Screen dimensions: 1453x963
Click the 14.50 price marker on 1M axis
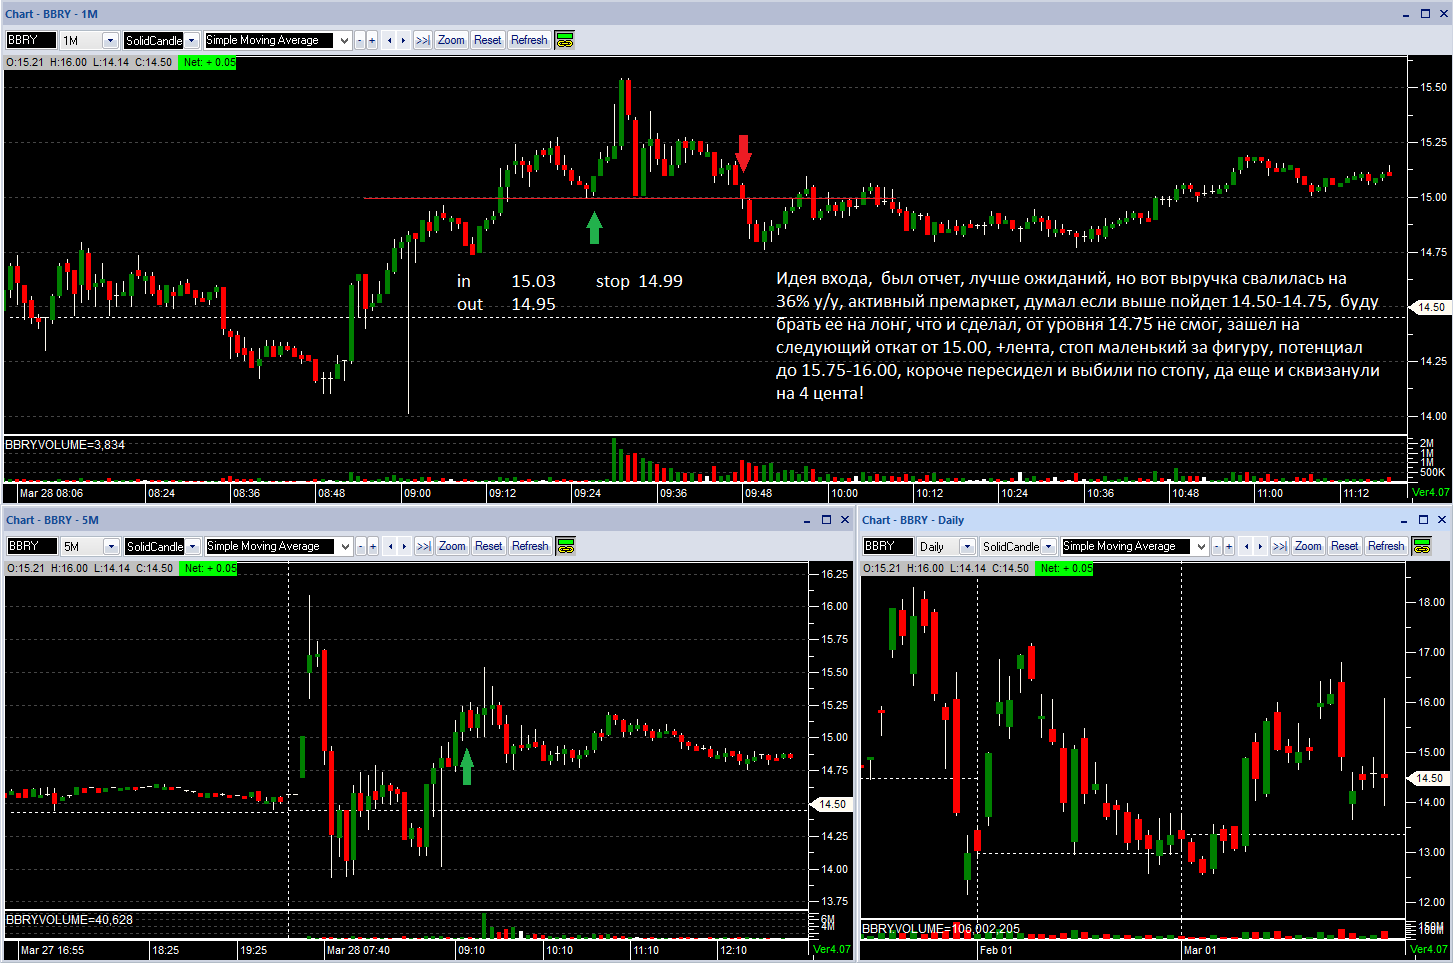tap(1430, 307)
